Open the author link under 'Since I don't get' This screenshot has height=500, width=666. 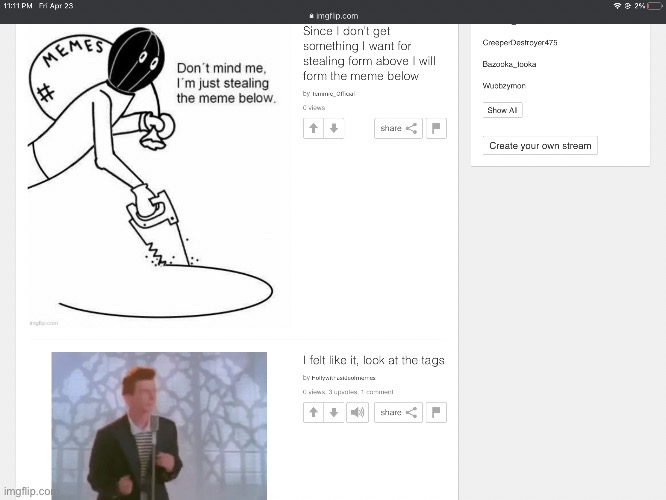coord(333,93)
